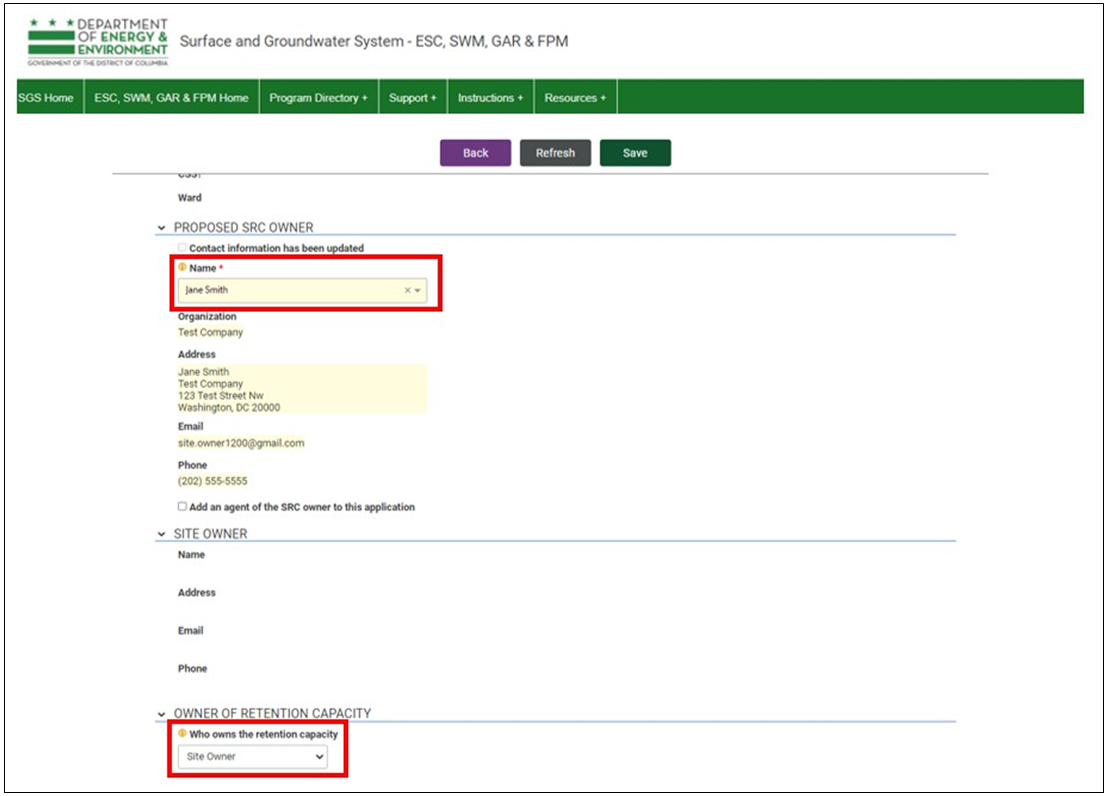Click the Refresh button
The width and height of the screenshot is (1107, 796).
coord(555,153)
